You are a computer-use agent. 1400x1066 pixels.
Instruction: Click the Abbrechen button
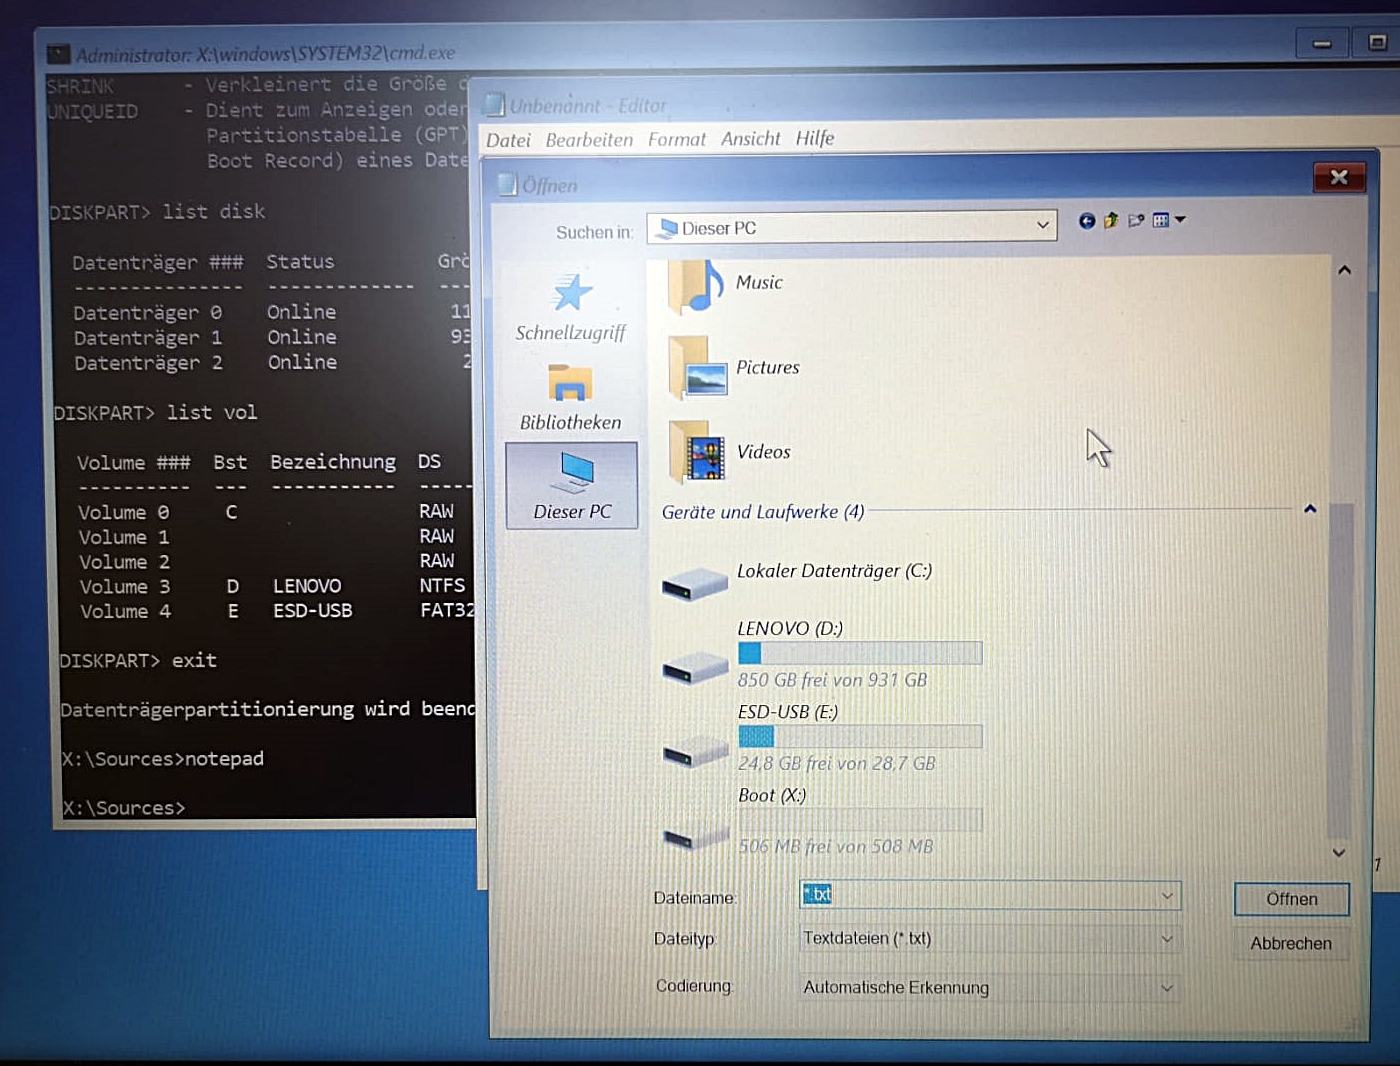pyautogui.click(x=1291, y=943)
